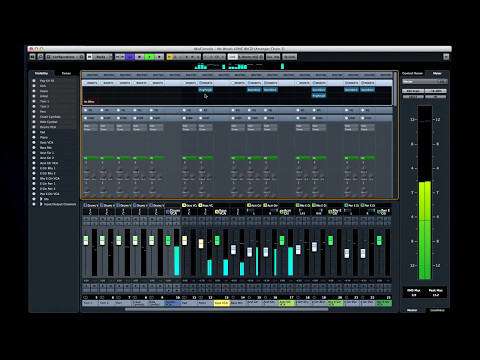Hide the Tom 1 channel
The width and height of the screenshot is (480, 360).
point(34,101)
